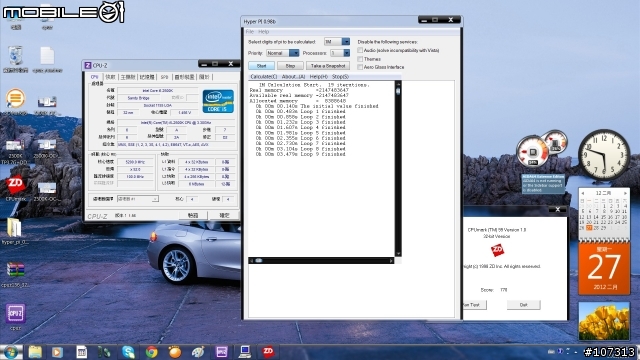Click the CPU meter gauge gadget
The image size is (640, 360).
tap(533, 152)
